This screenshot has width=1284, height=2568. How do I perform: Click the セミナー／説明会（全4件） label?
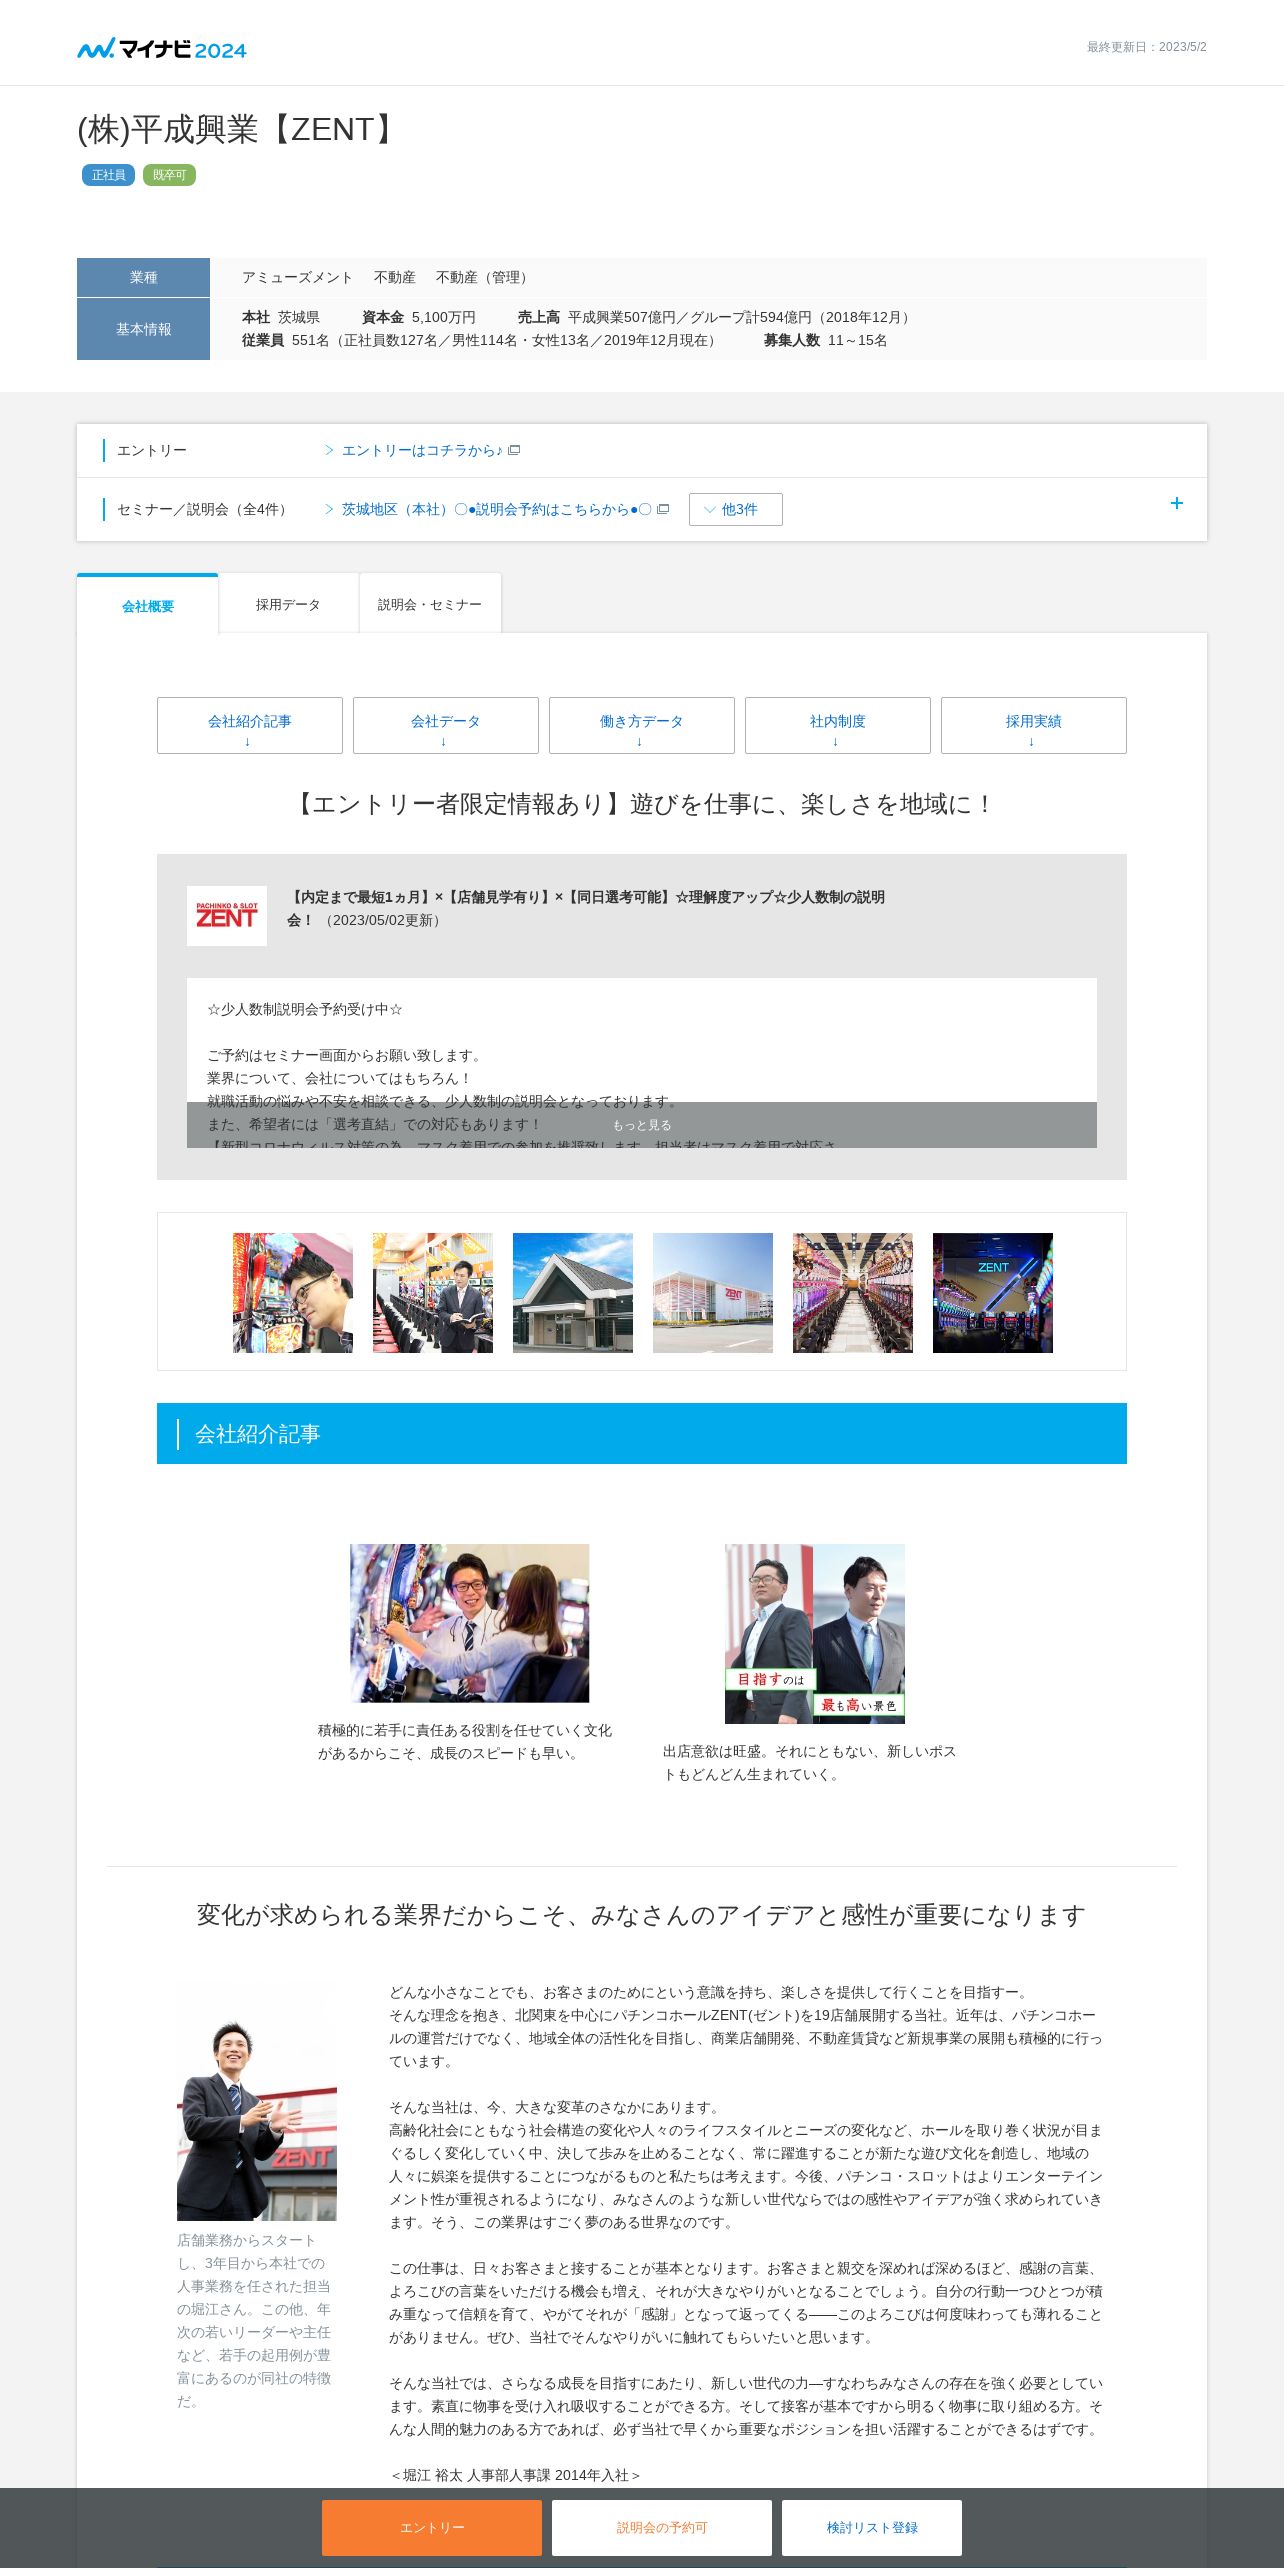tap(205, 510)
